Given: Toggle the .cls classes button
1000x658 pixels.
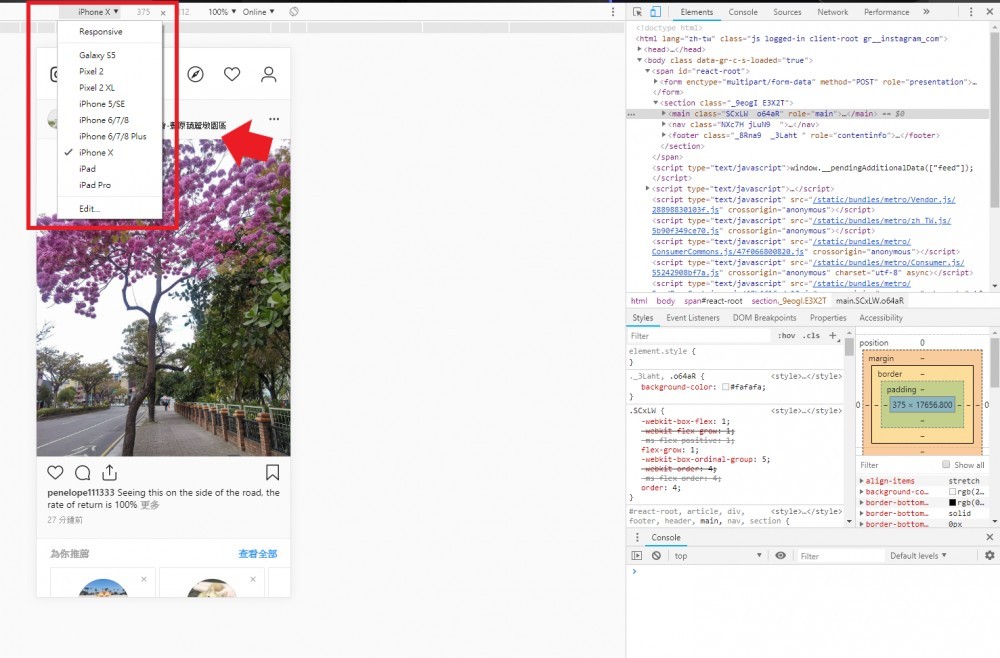Looking at the screenshot, I should point(811,335).
